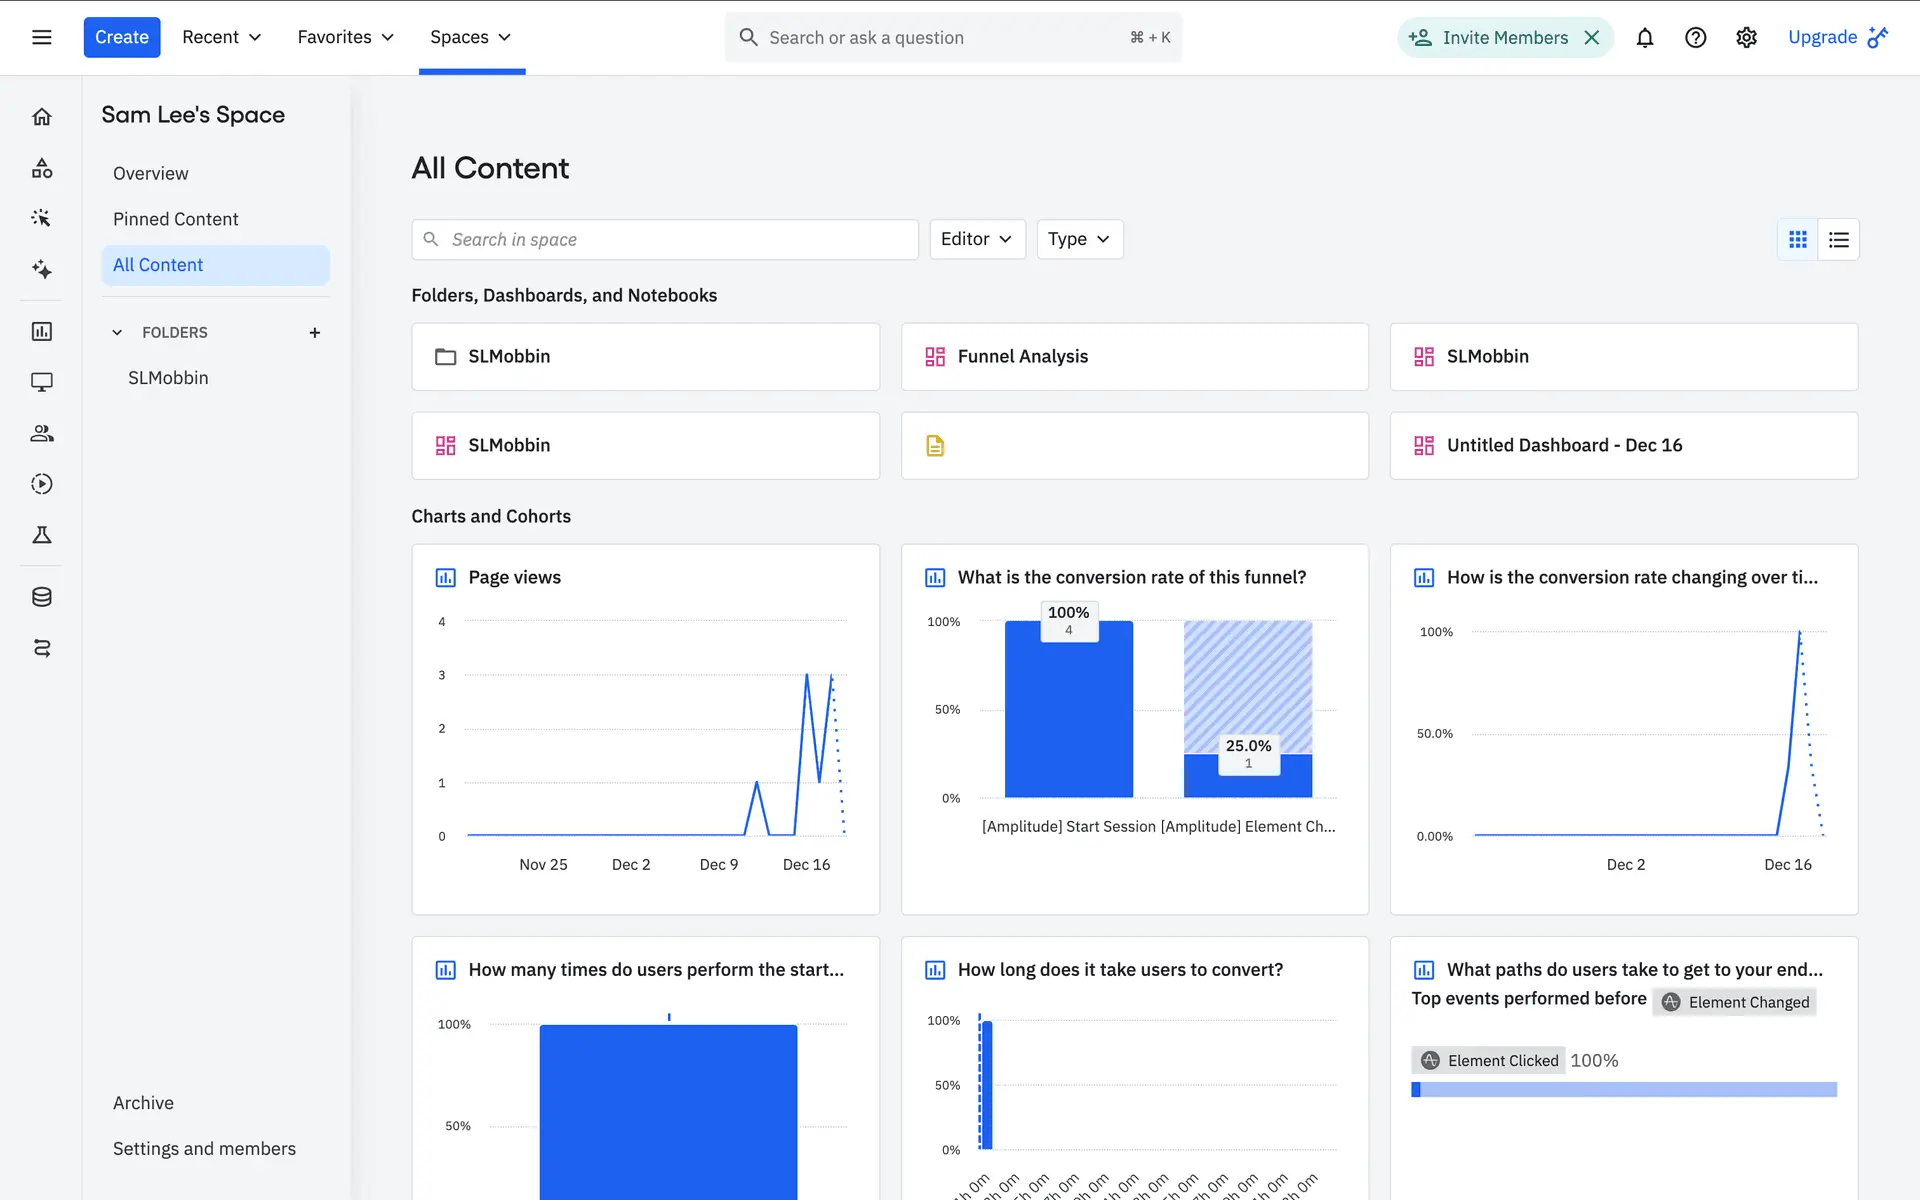This screenshot has height=1200, width=1920.
Task: Dismiss the Invite Members pill
Action: pos(1592,37)
